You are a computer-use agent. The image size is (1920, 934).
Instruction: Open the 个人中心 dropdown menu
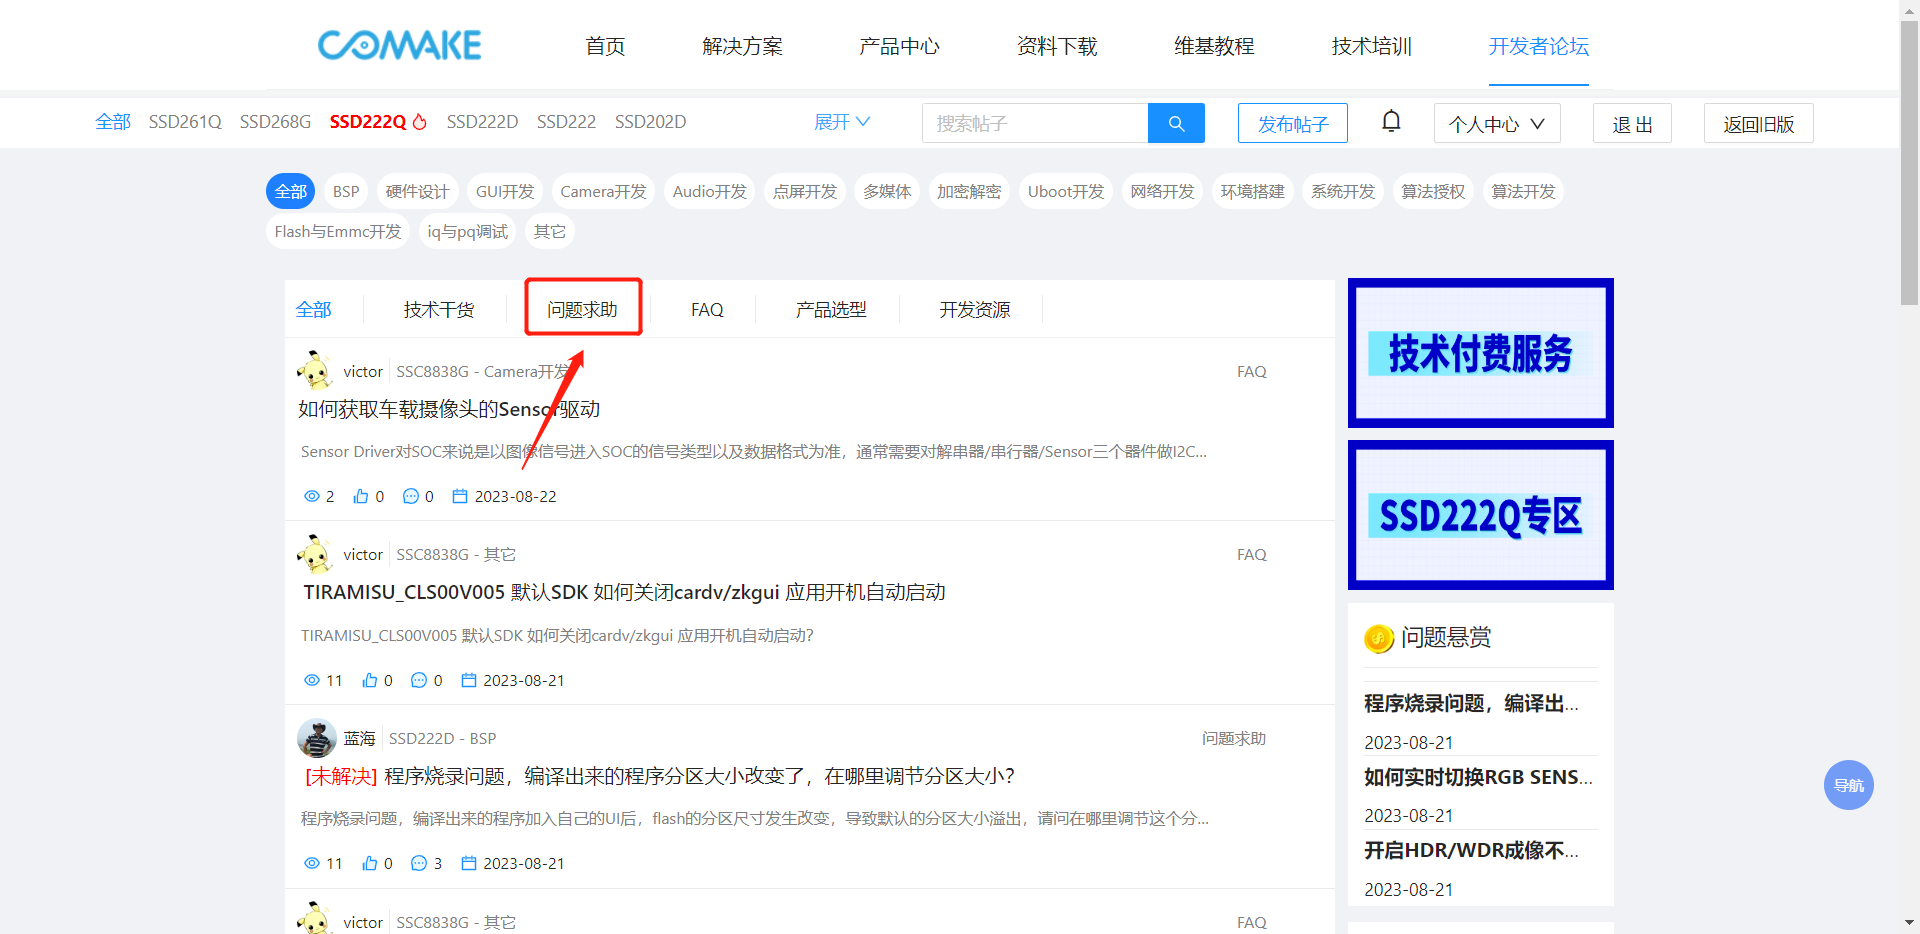(x=1496, y=124)
